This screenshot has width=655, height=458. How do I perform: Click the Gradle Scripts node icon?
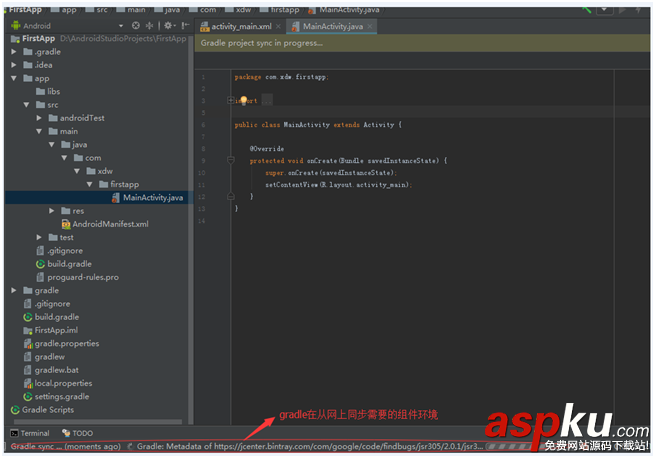point(15,410)
